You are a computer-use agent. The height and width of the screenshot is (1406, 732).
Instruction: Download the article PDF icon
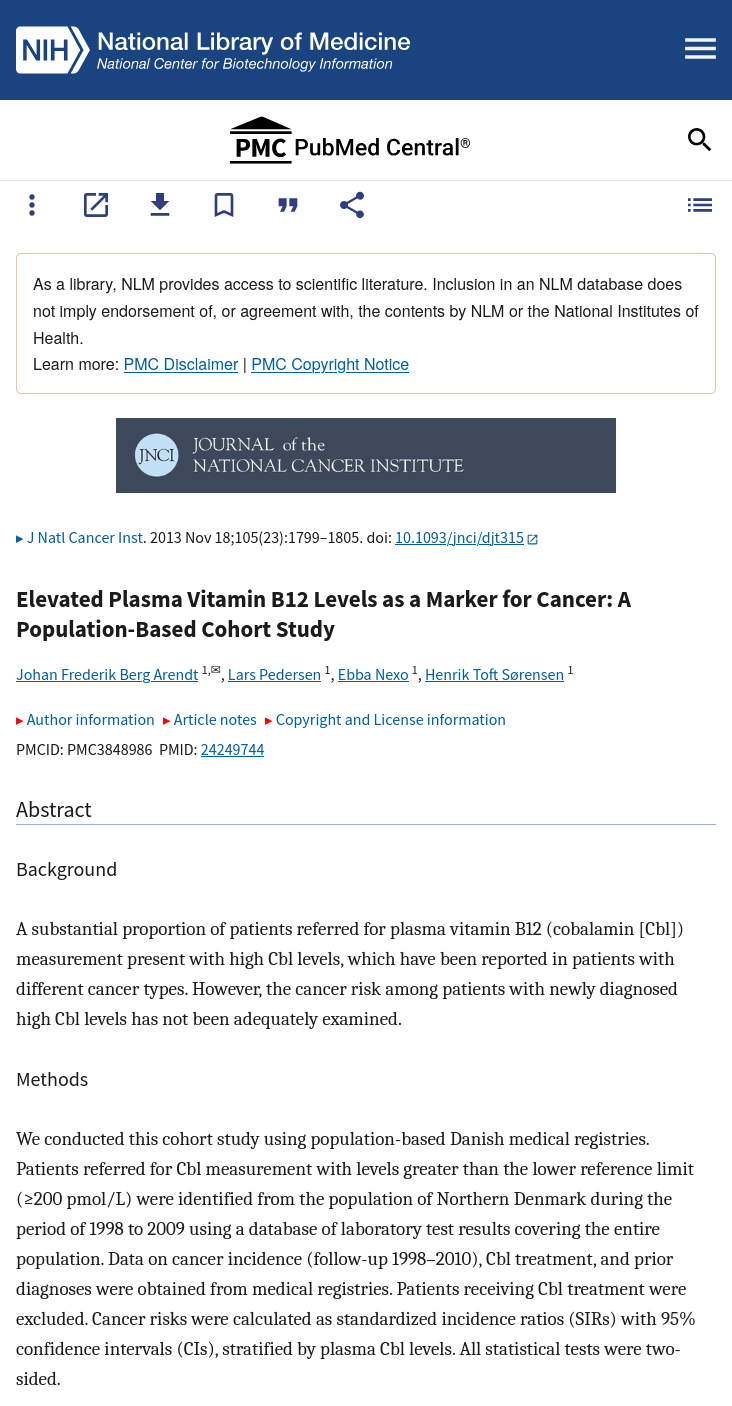point(160,205)
